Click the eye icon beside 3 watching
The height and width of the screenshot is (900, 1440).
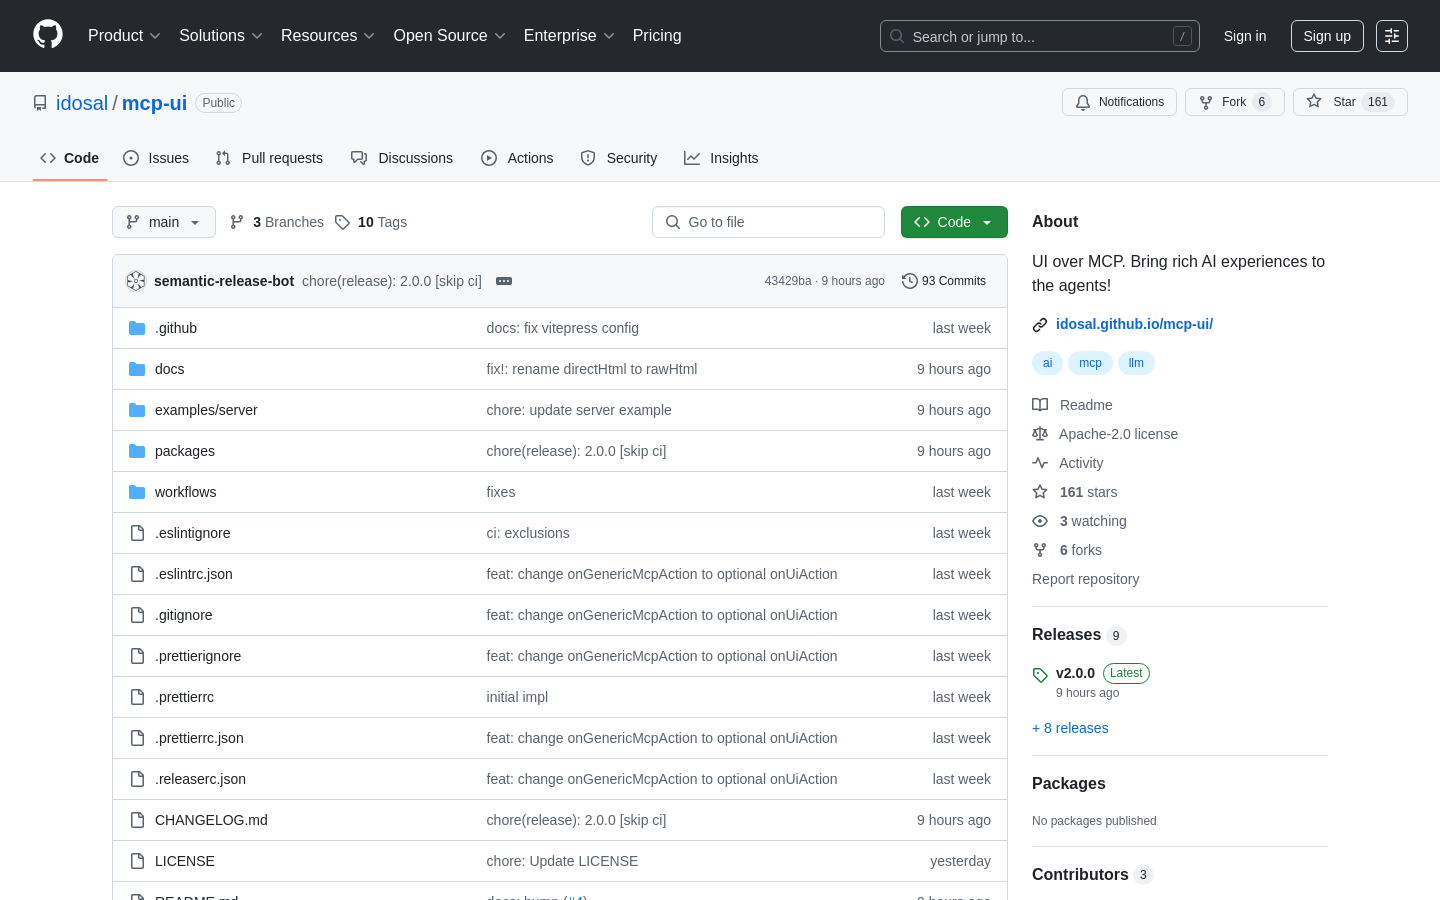coord(1040,521)
